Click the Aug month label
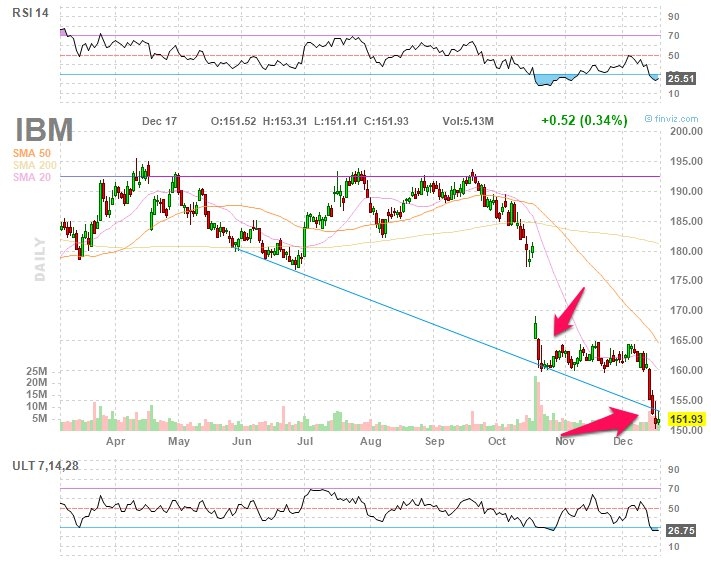The image size is (711, 561). point(371,442)
